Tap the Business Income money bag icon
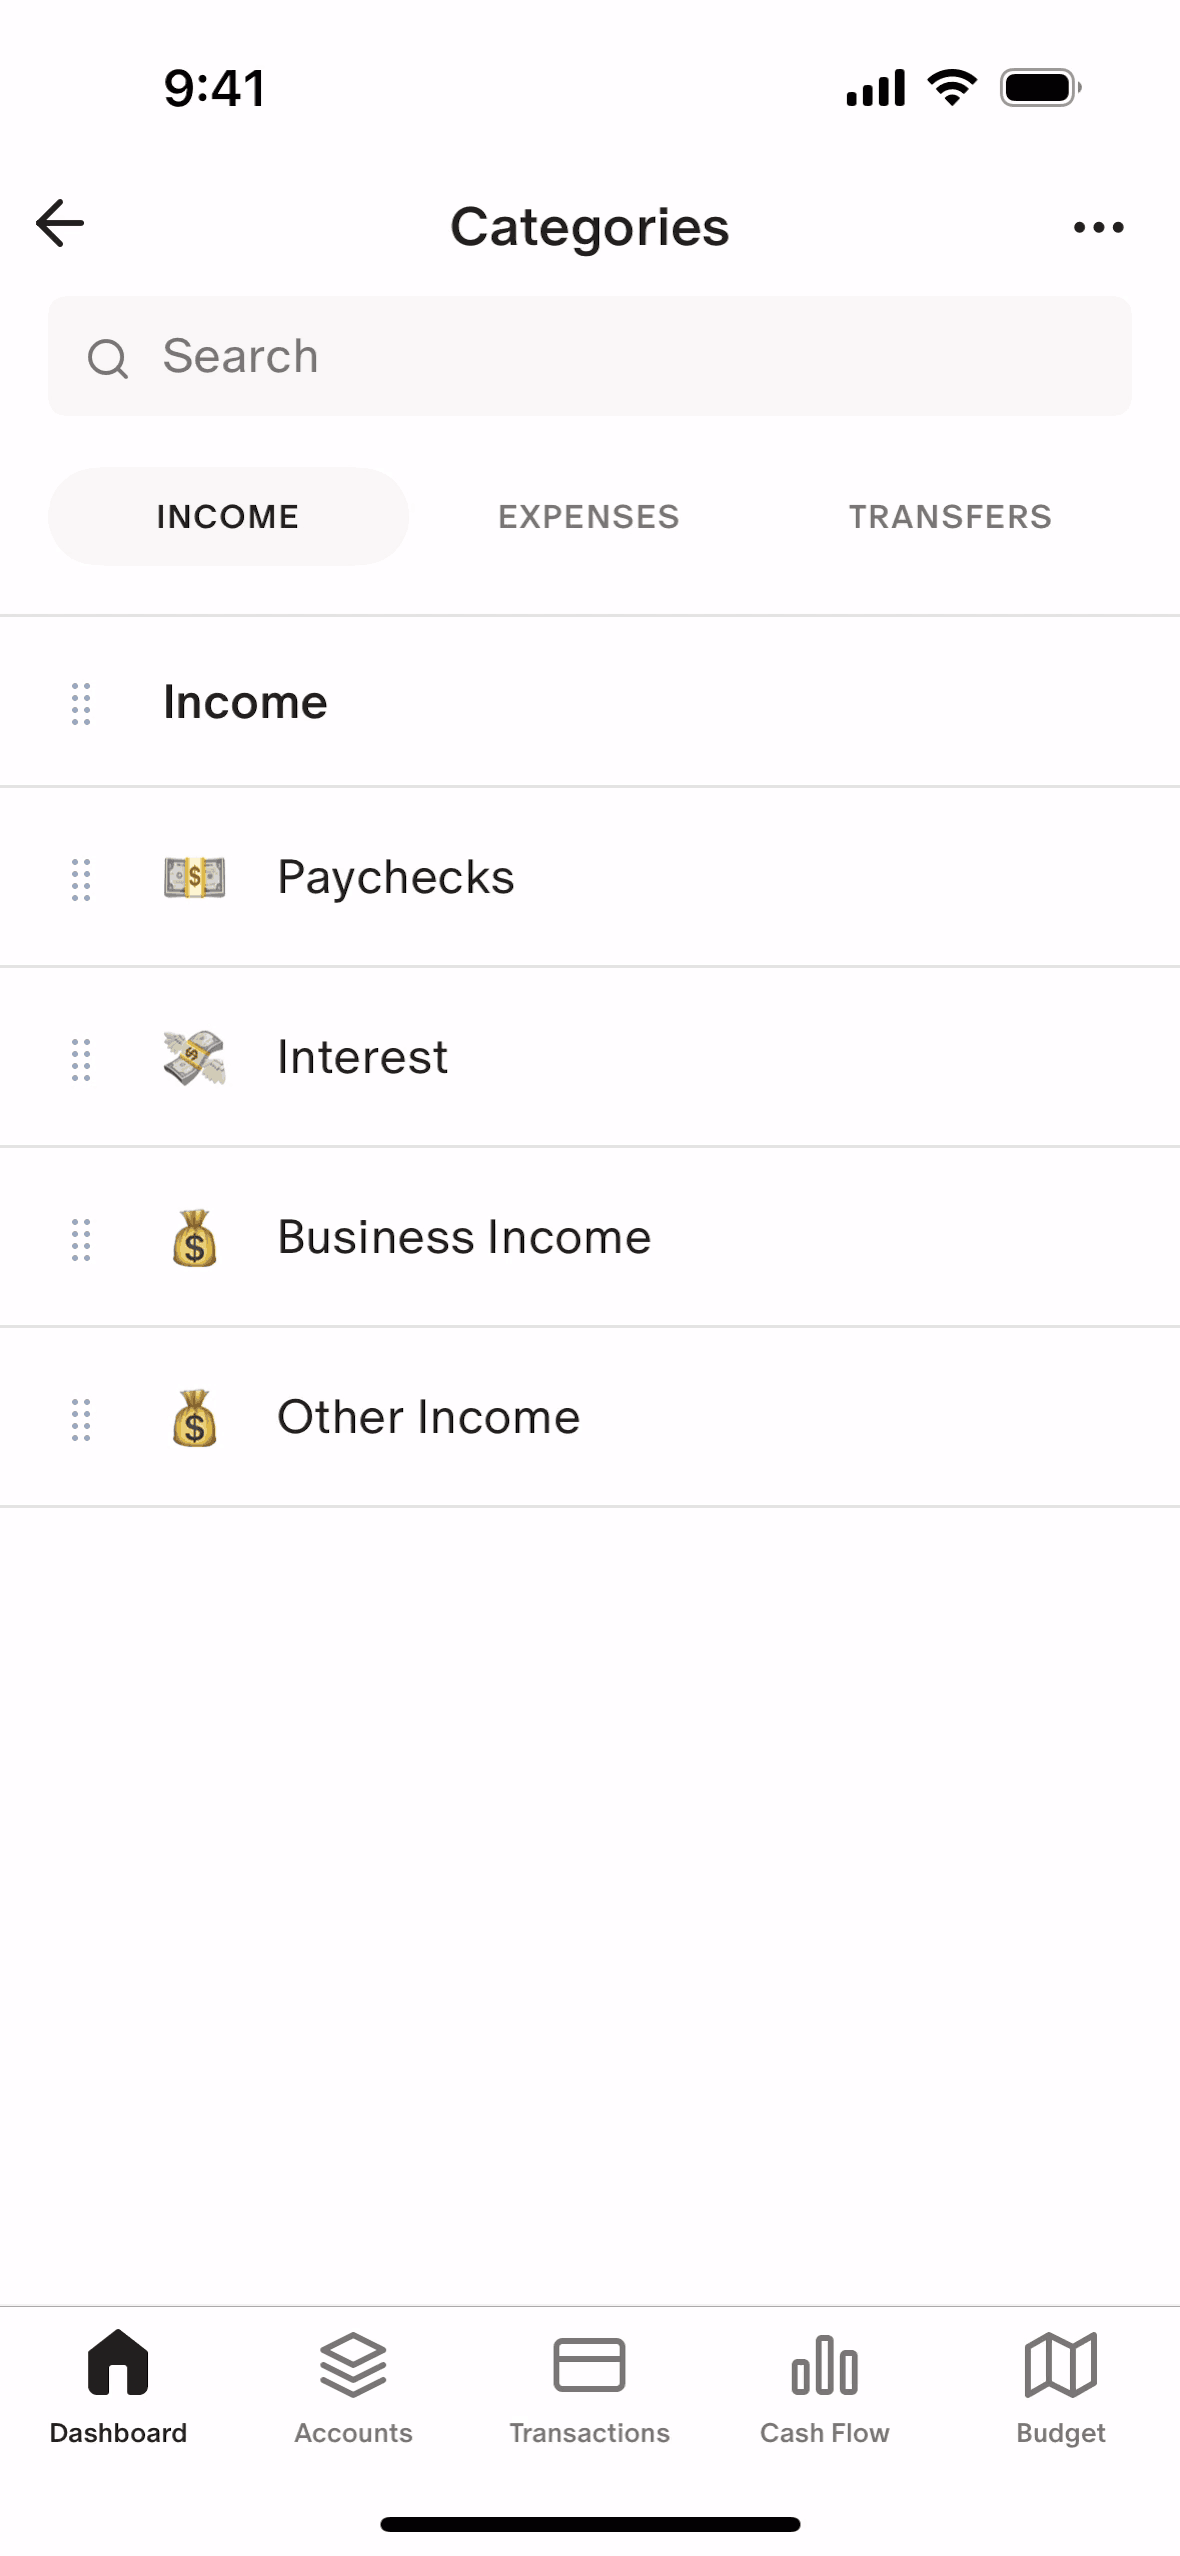This screenshot has width=1180, height=2556. [x=194, y=1238]
